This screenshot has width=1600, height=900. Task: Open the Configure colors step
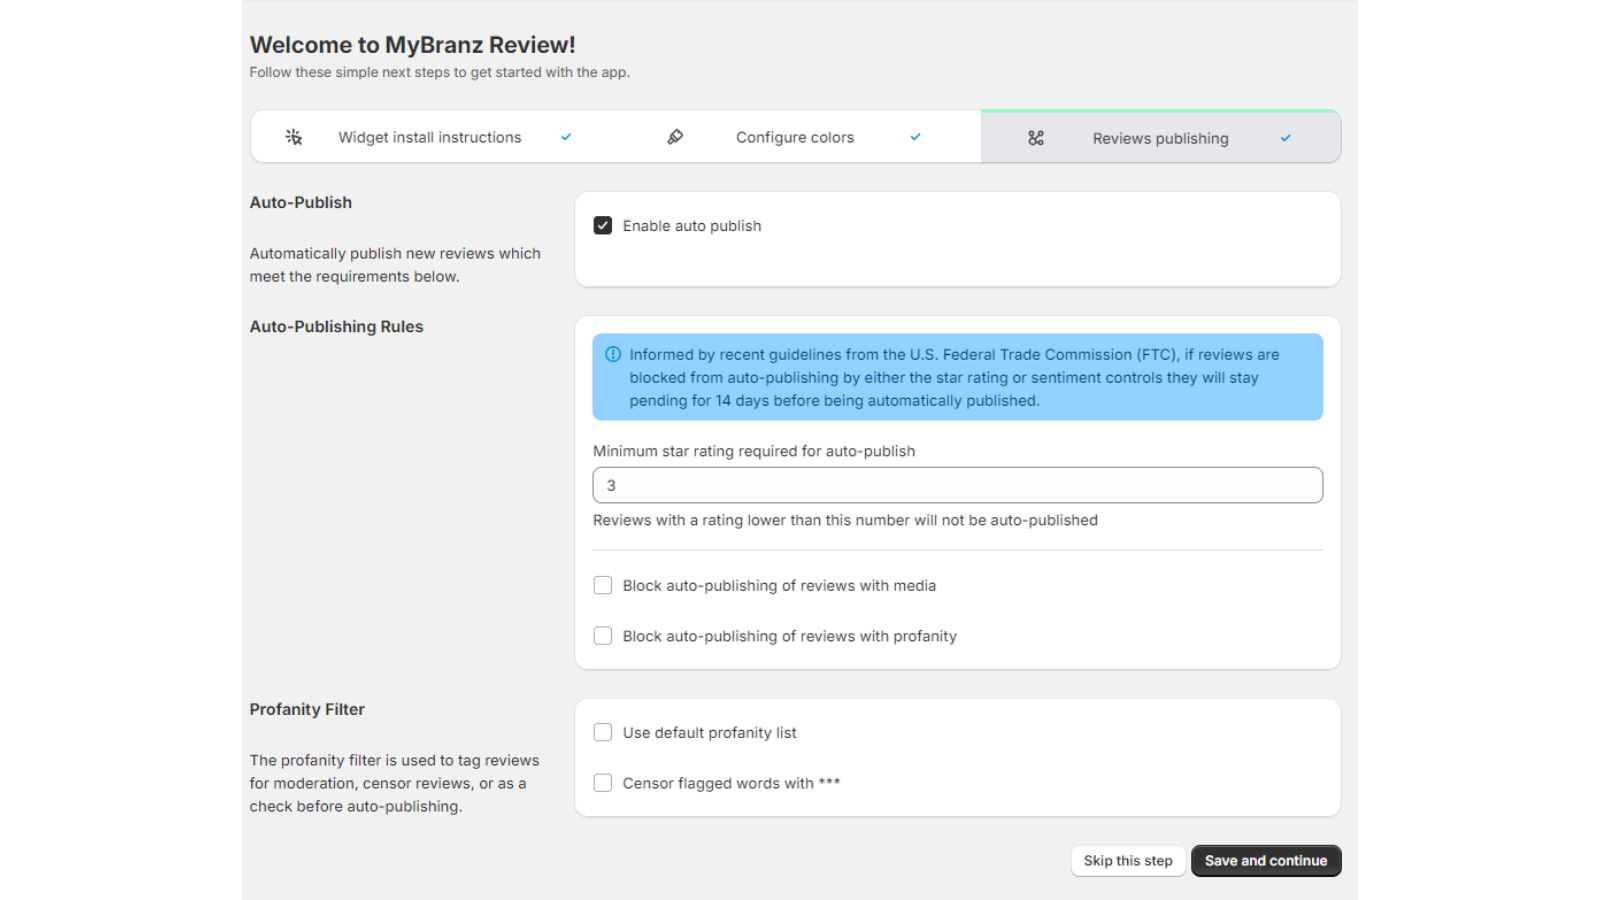[795, 137]
